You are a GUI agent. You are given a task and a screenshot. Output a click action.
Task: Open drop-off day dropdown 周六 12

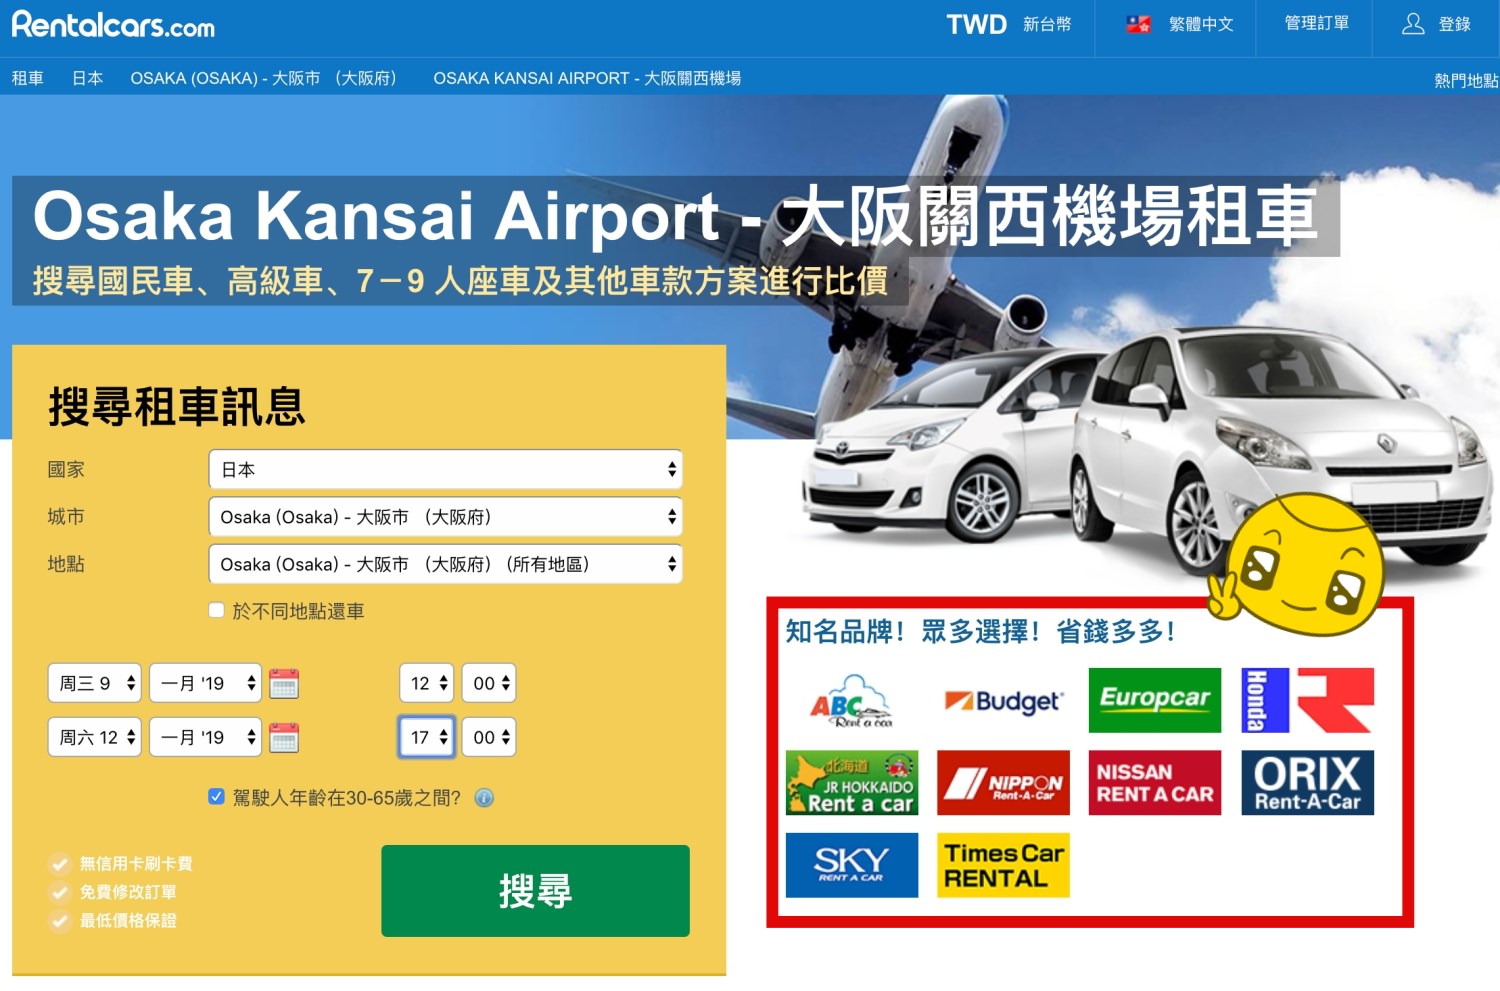tap(94, 737)
